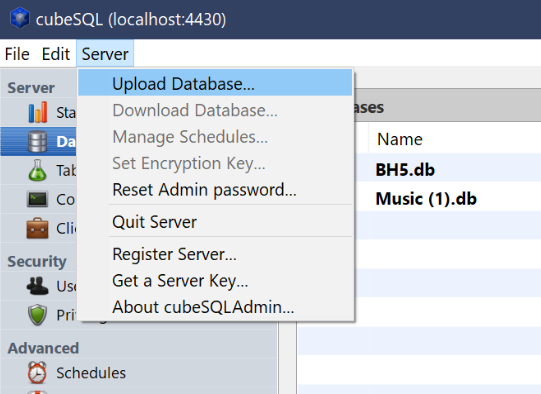Click the alarm clock Schedules icon
Viewport: 541px width, 394px height.
tap(37, 373)
